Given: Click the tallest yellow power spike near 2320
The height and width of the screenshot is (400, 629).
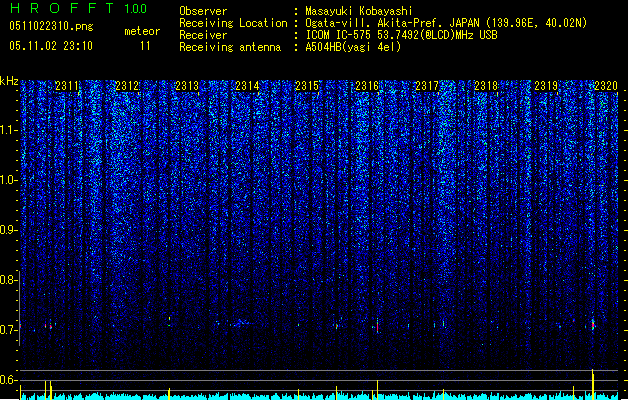Looking at the screenshot, I should point(593,384).
